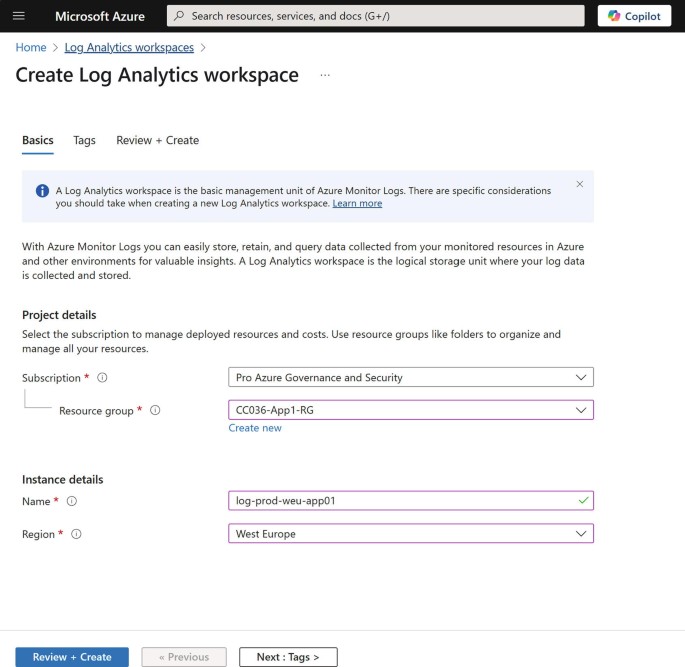685x667 pixels.
Task: Select the Basics tab
Action: click(38, 140)
